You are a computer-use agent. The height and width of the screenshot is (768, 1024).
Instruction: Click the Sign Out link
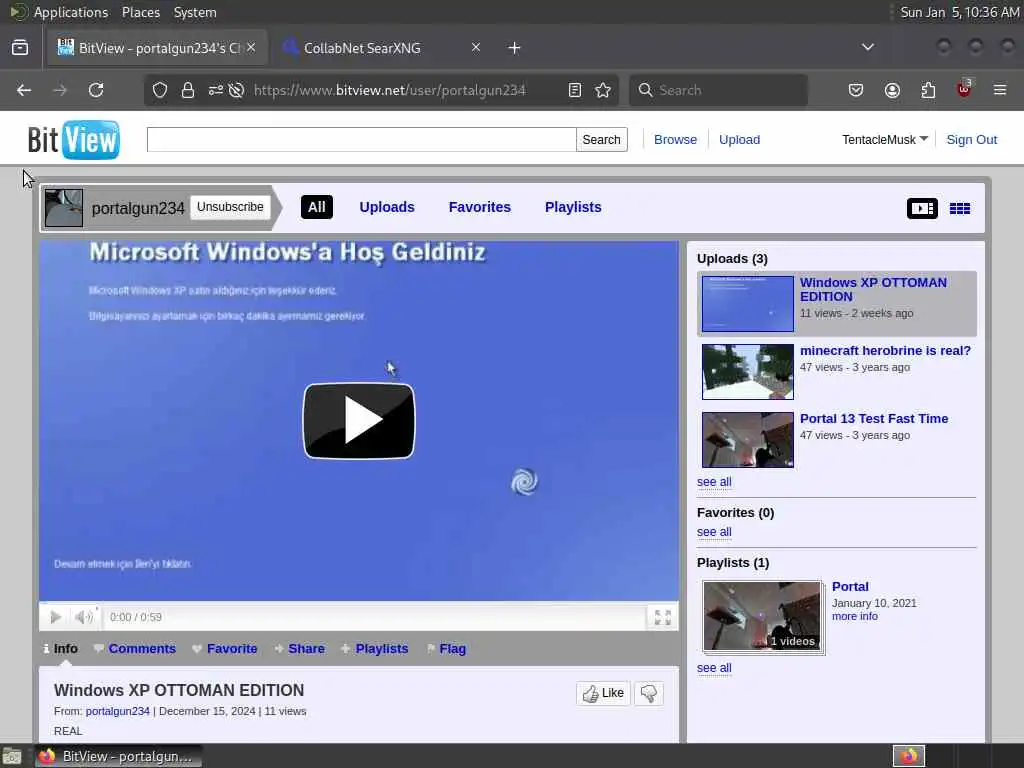[x=972, y=140]
